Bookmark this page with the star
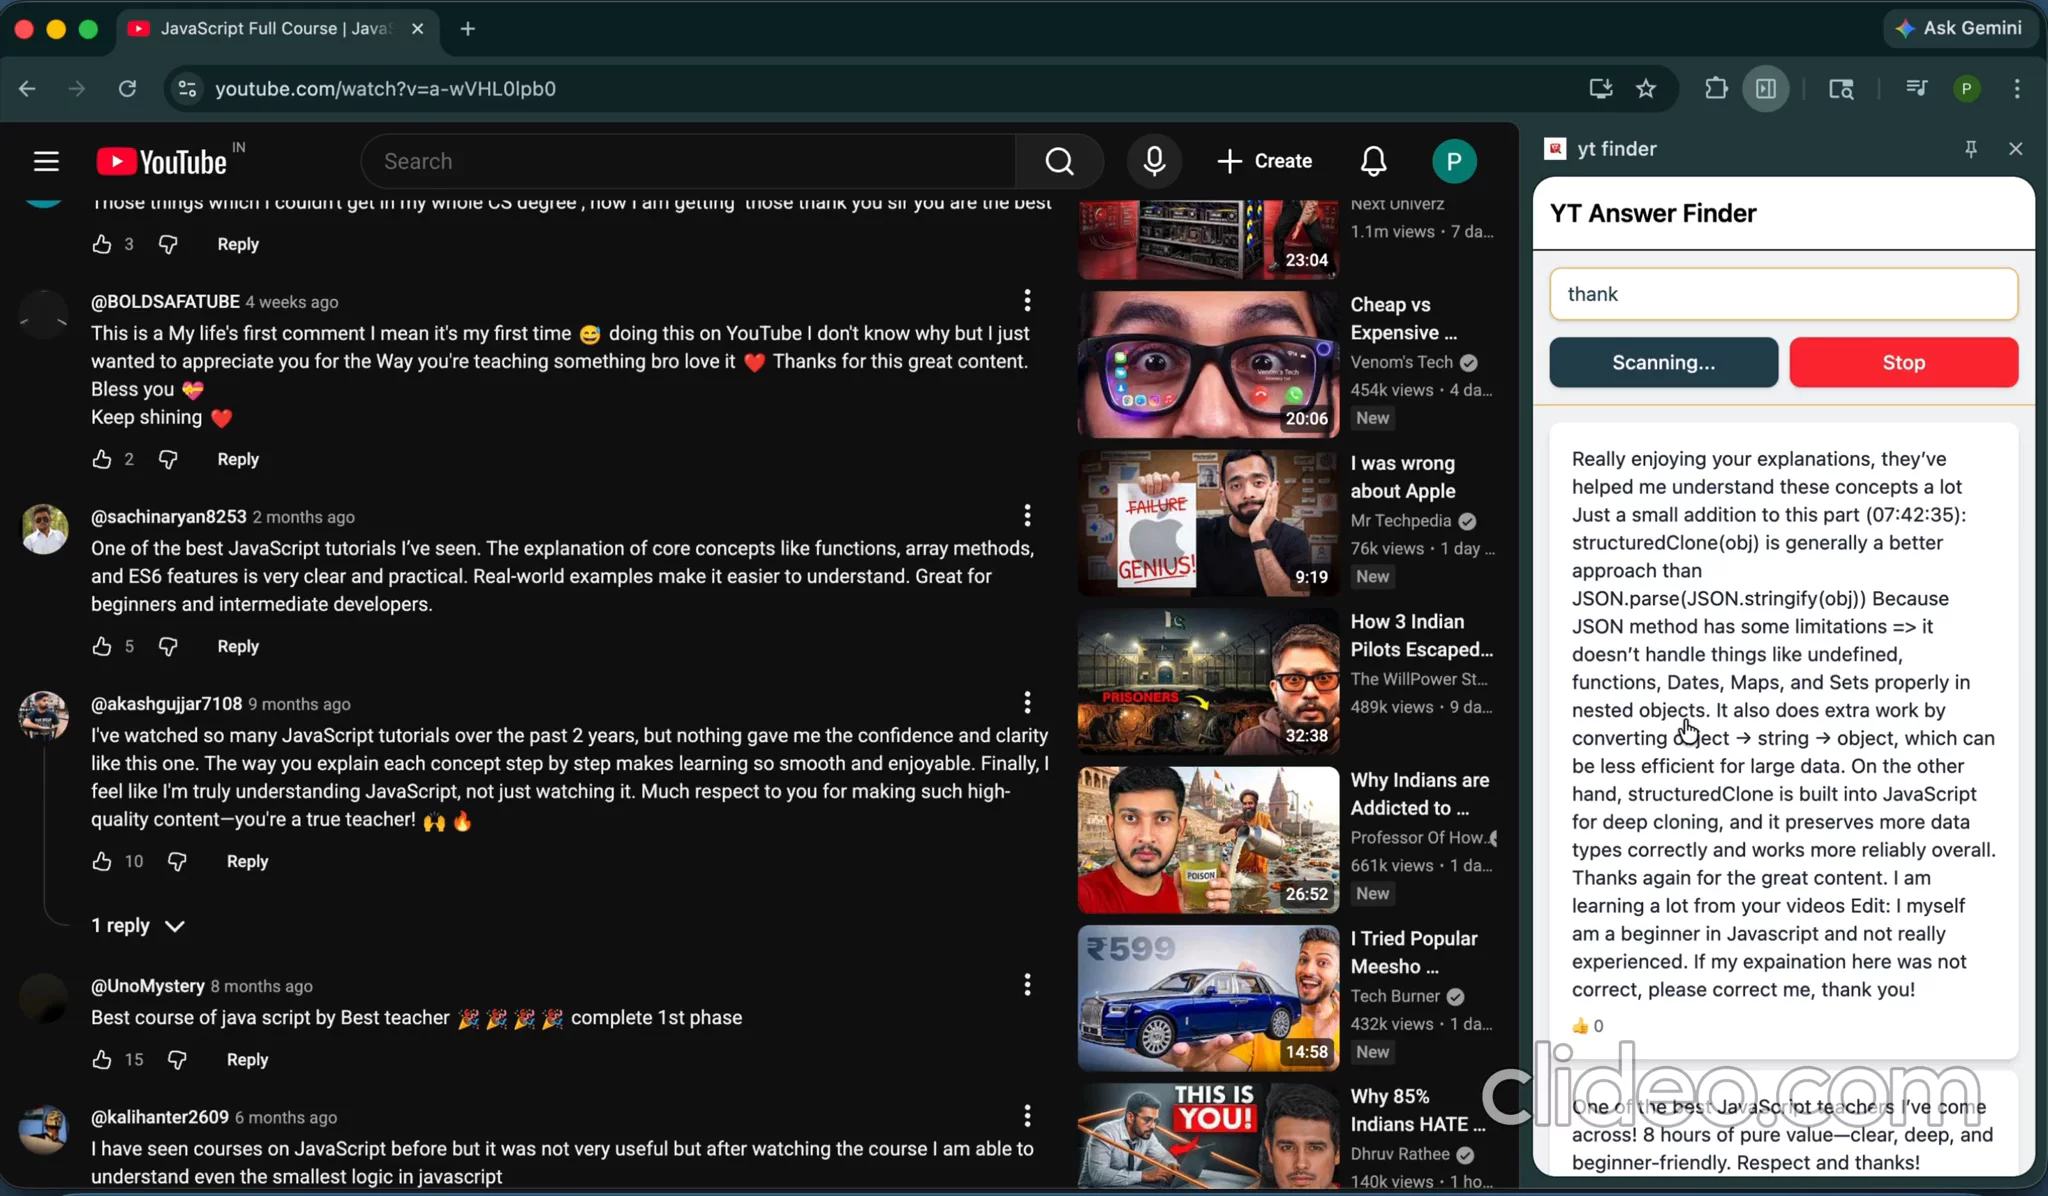This screenshot has width=2048, height=1196. point(1646,89)
